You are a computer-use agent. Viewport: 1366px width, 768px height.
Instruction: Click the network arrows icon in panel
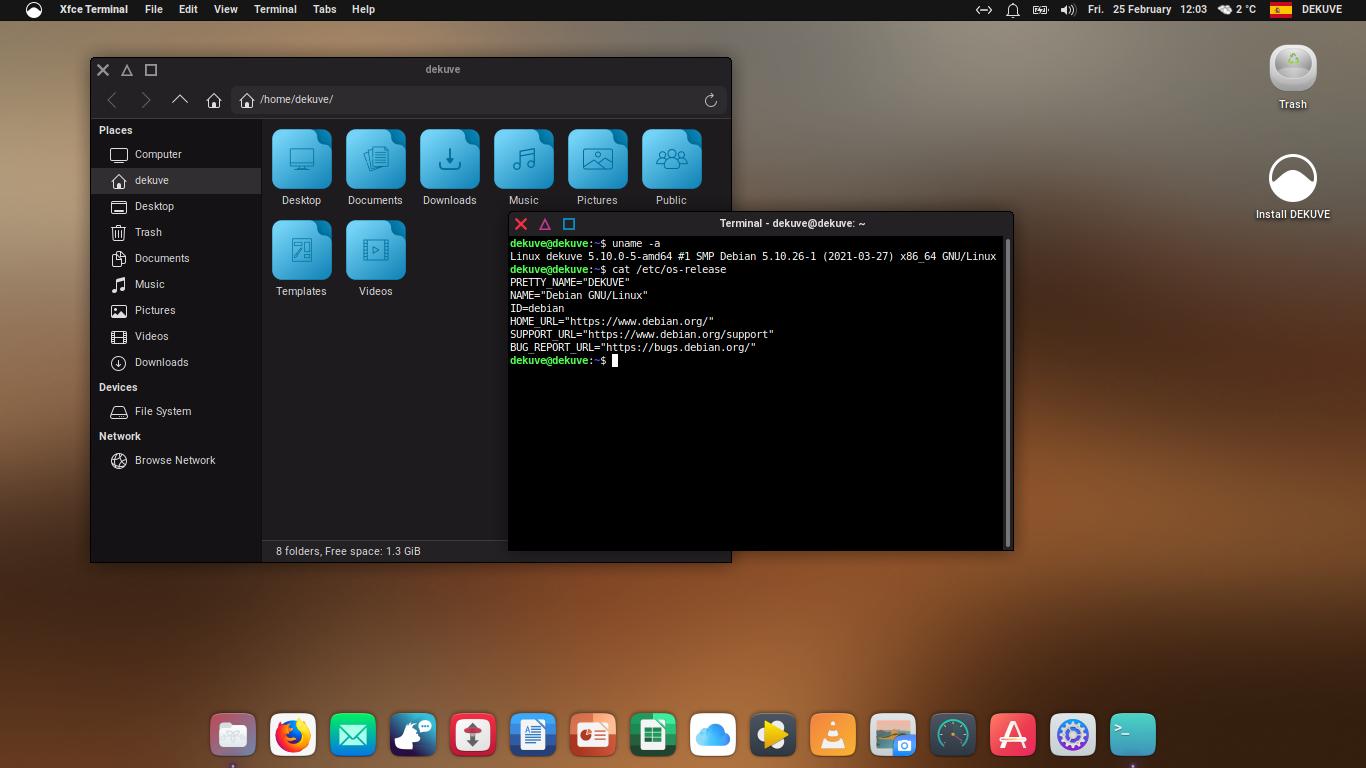tap(984, 10)
